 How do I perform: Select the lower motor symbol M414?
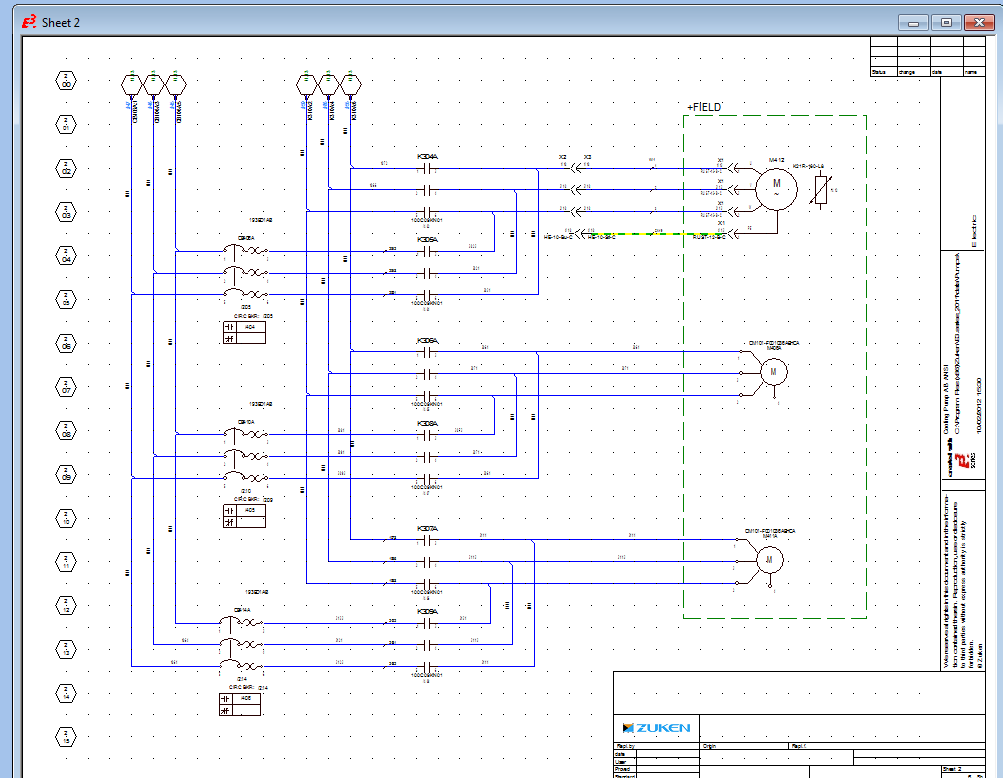pos(769,559)
